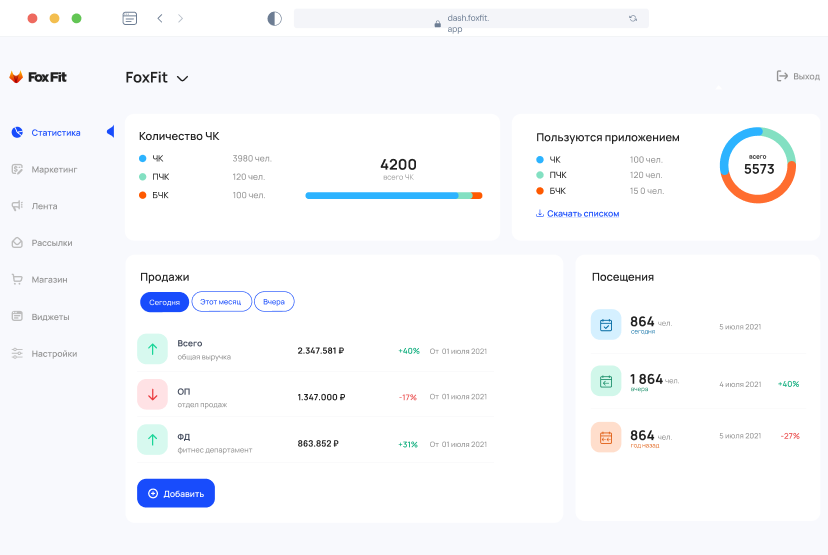The height and width of the screenshot is (555, 828).
Task: Click the plus icon on Добавить button
Action: [153, 493]
